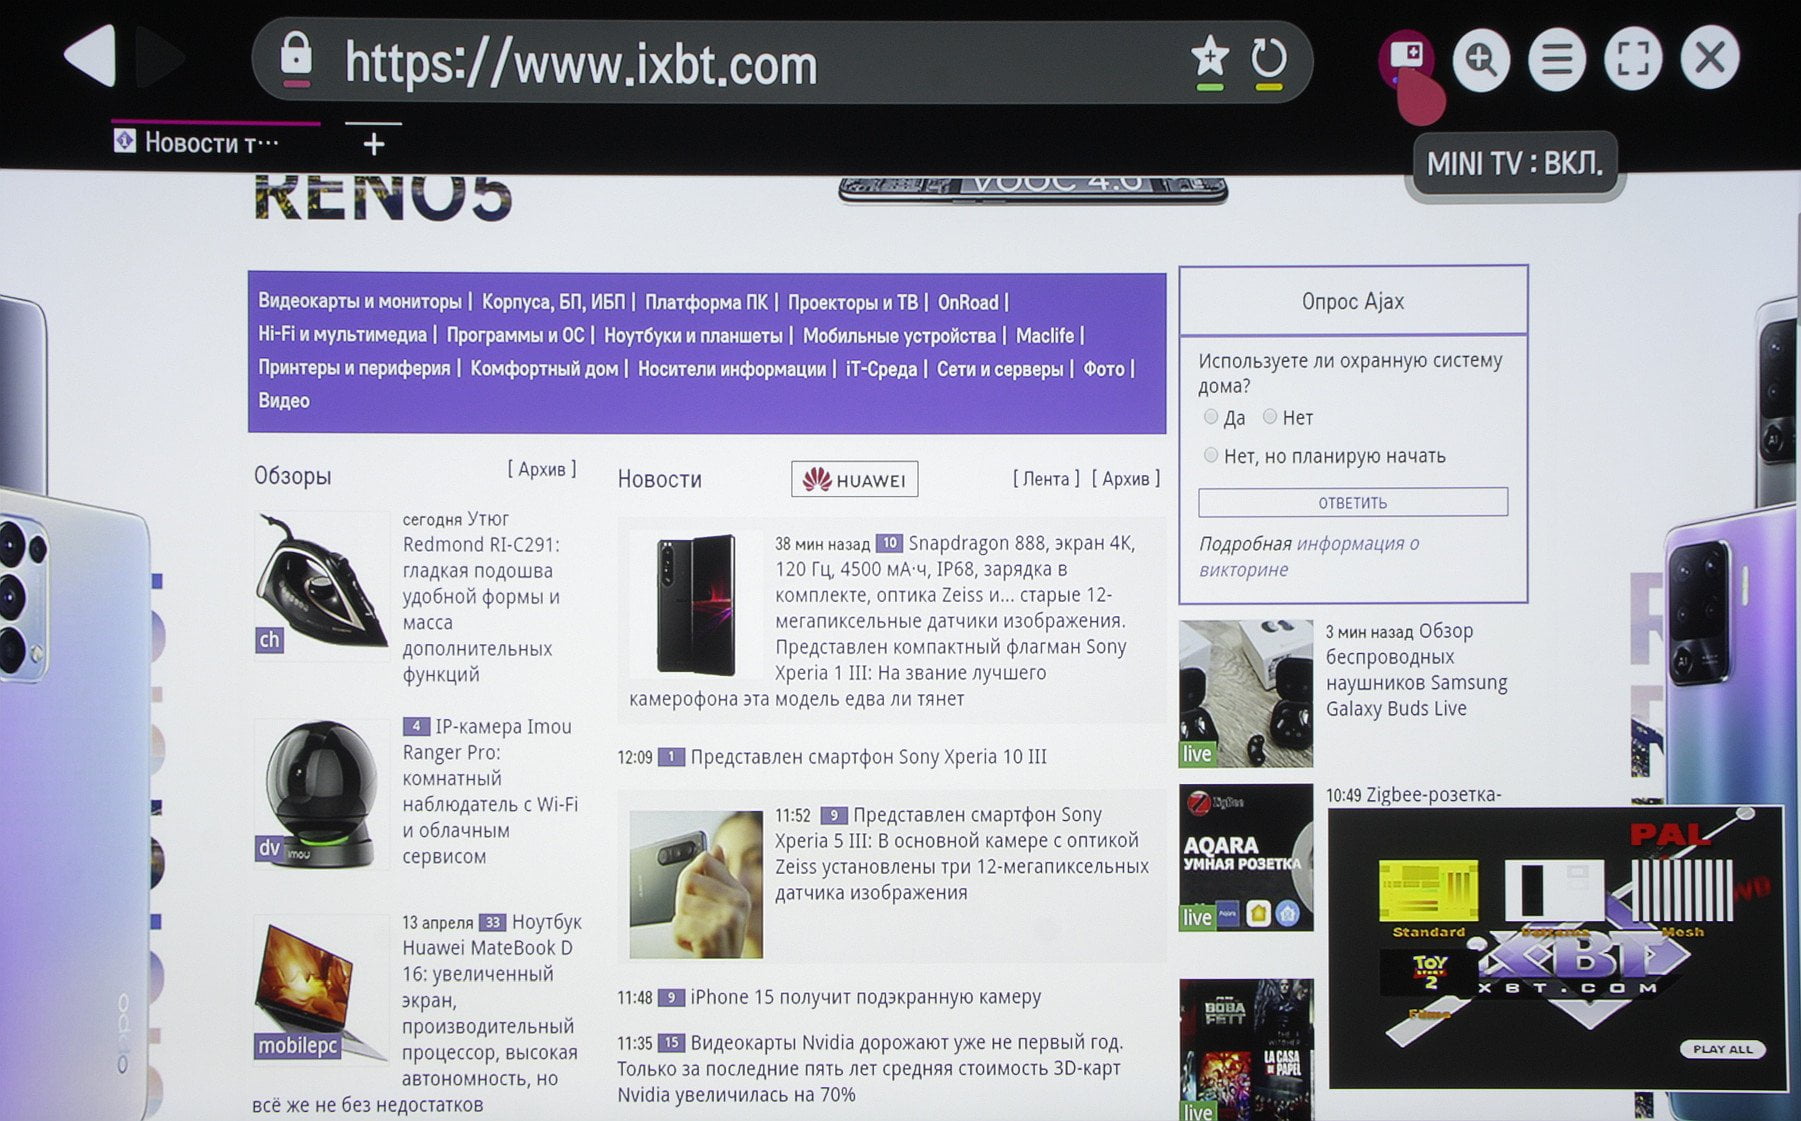Switch to full screen mode
Image resolution: width=1801 pixels, height=1121 pixels.
1633,59
